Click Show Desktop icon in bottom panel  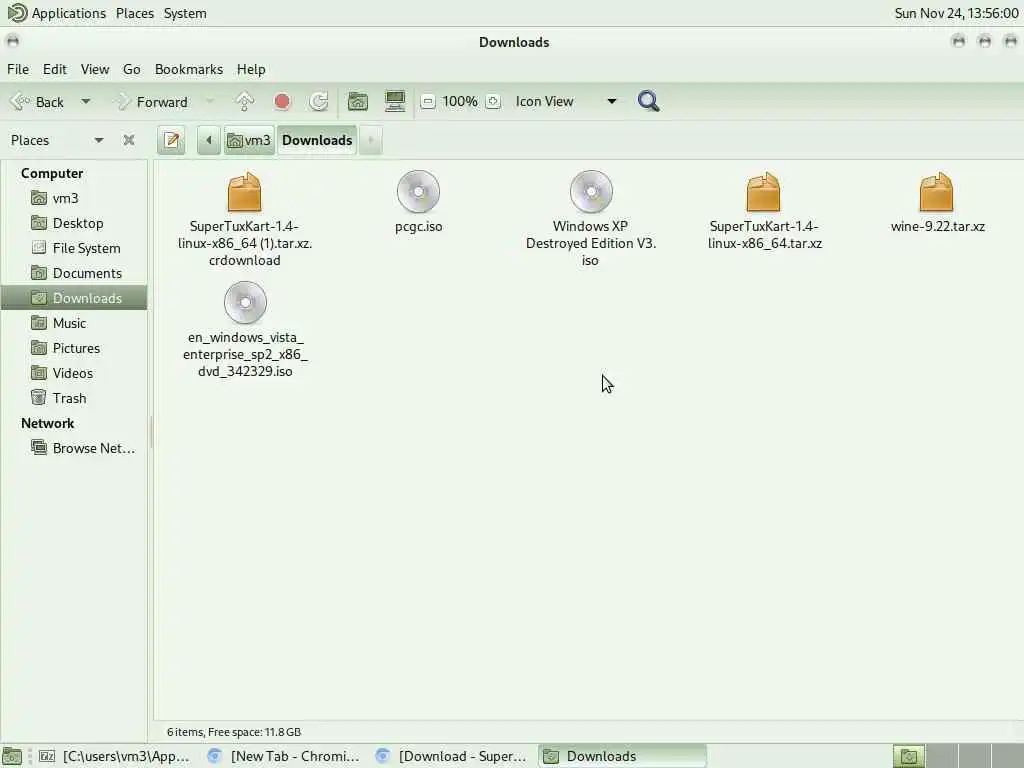coord(12,756)
